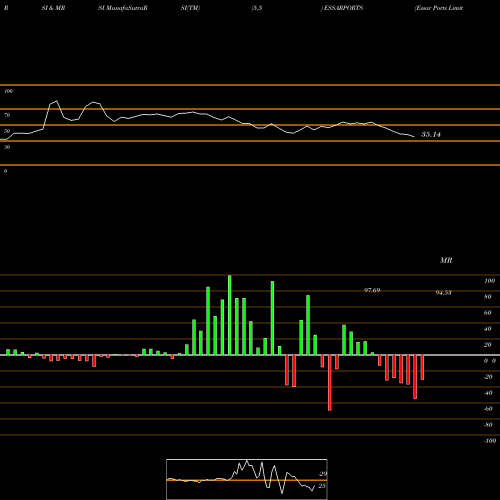
Task: Click the MR axis label -60
Action: point(488,409)
